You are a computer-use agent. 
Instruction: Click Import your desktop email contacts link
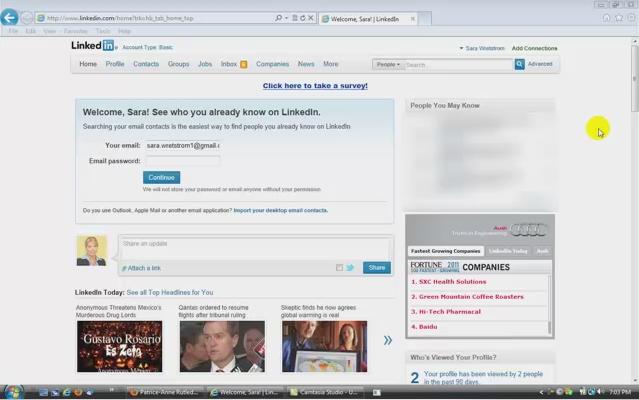280,210
